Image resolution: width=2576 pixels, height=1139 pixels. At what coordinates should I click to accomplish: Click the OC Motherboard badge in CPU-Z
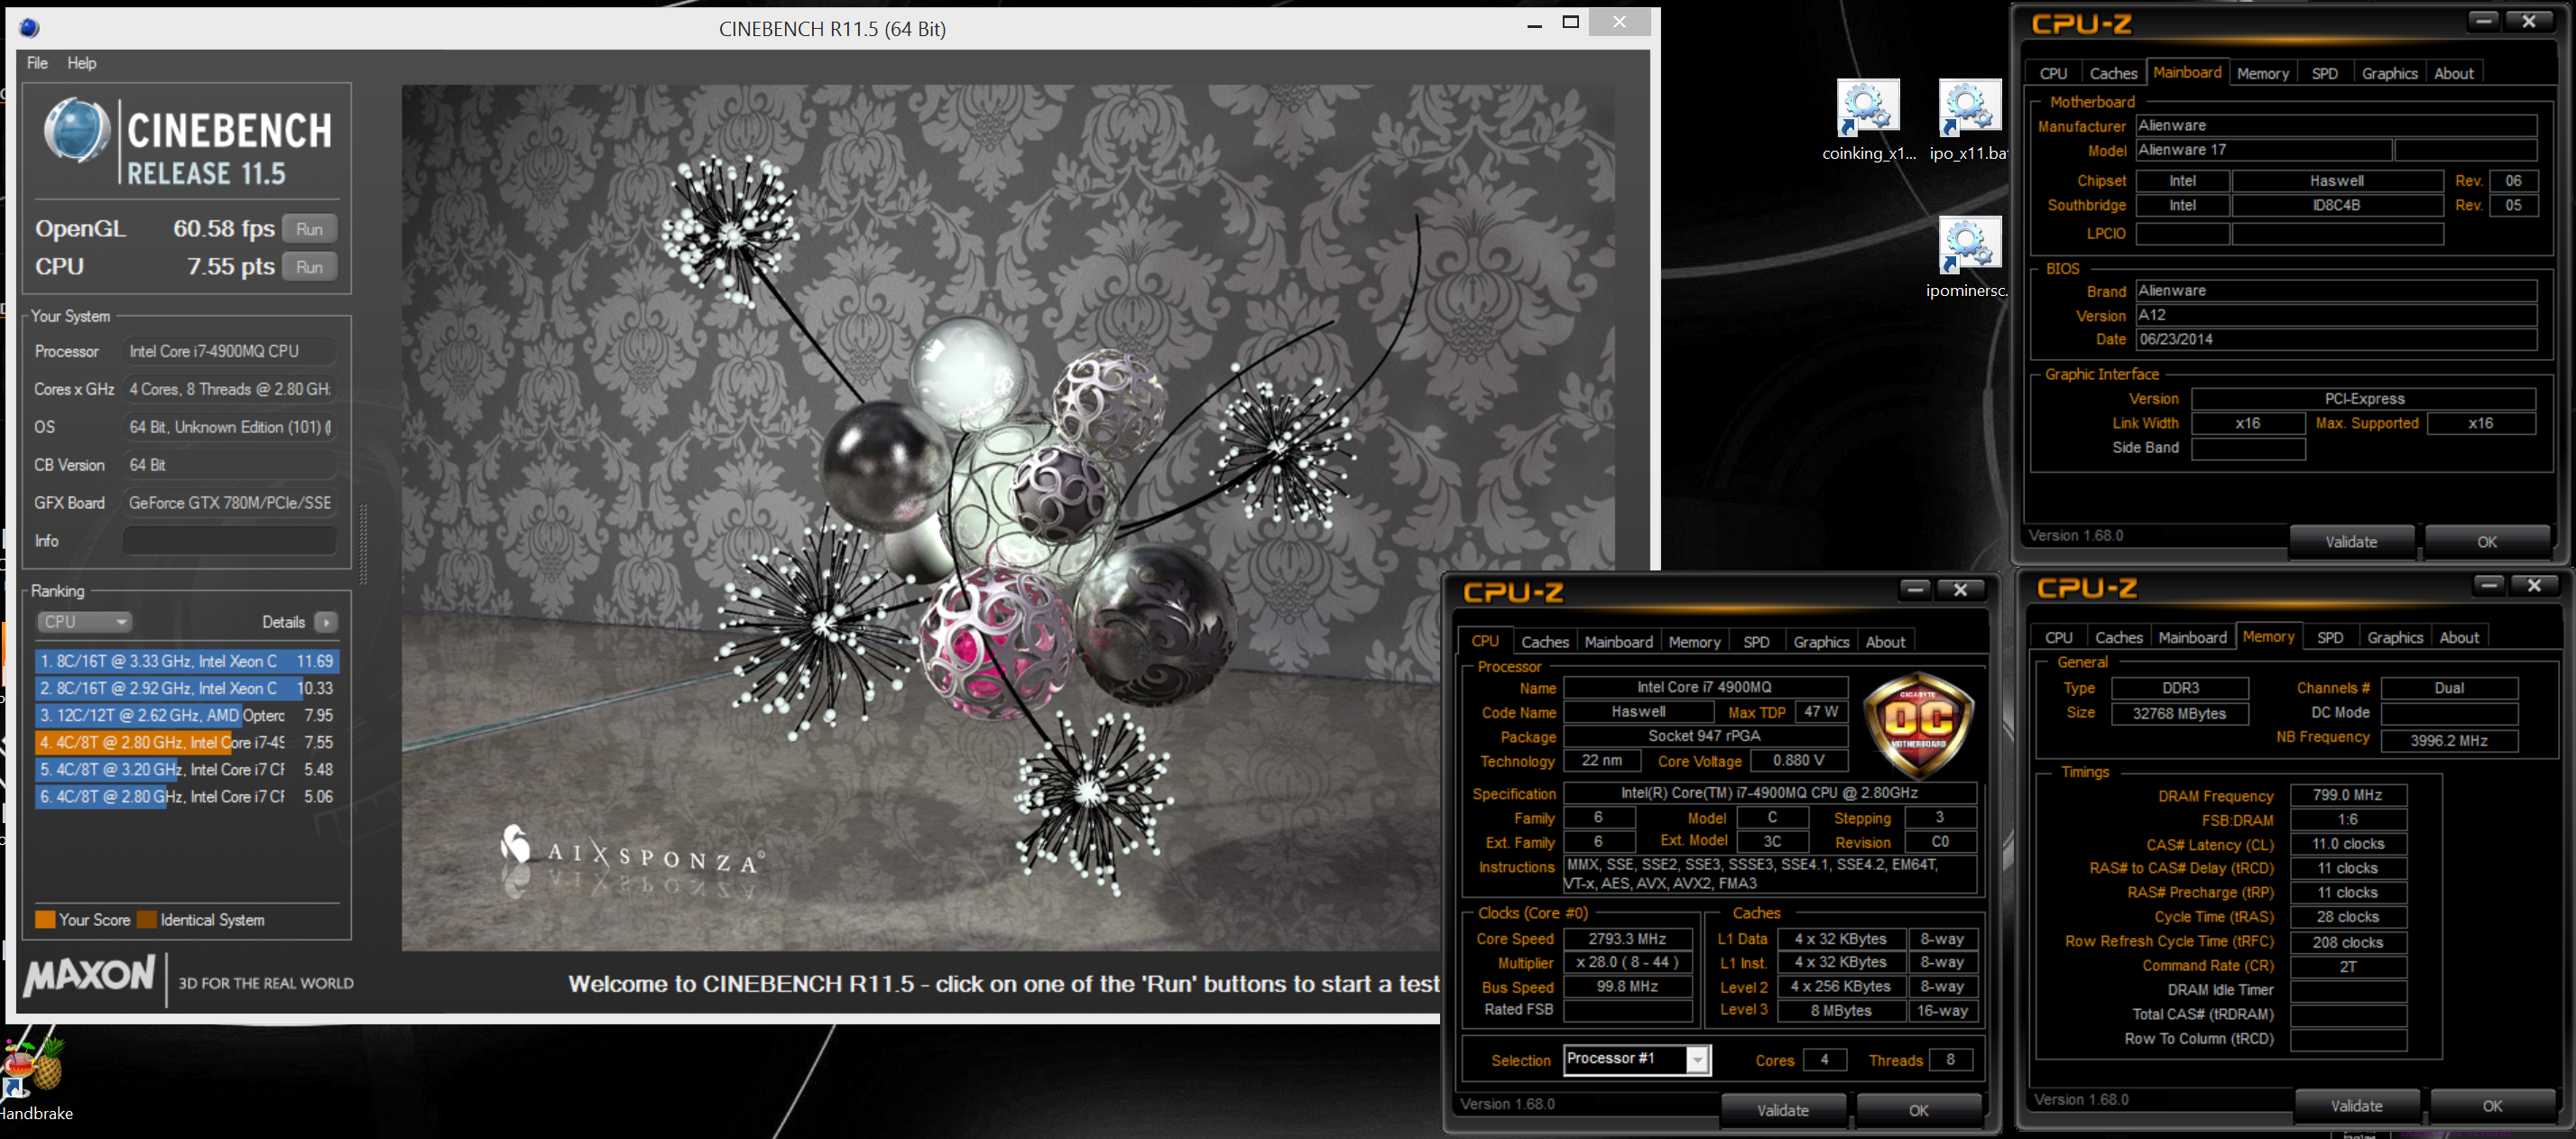point(1918,725)
